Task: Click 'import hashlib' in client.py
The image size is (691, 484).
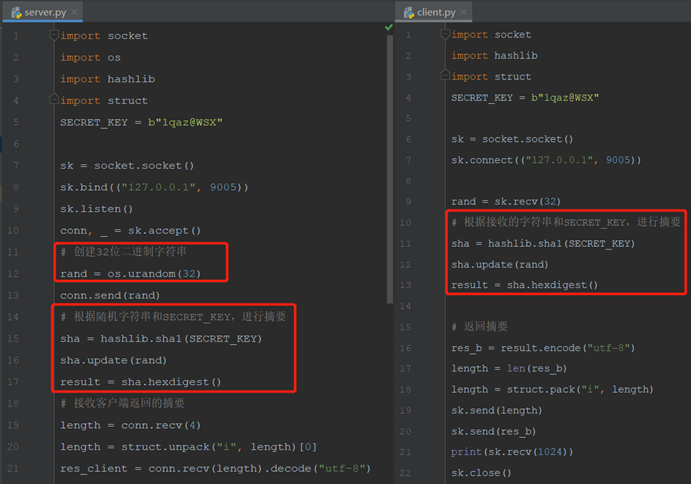Action: click(494, 56)
